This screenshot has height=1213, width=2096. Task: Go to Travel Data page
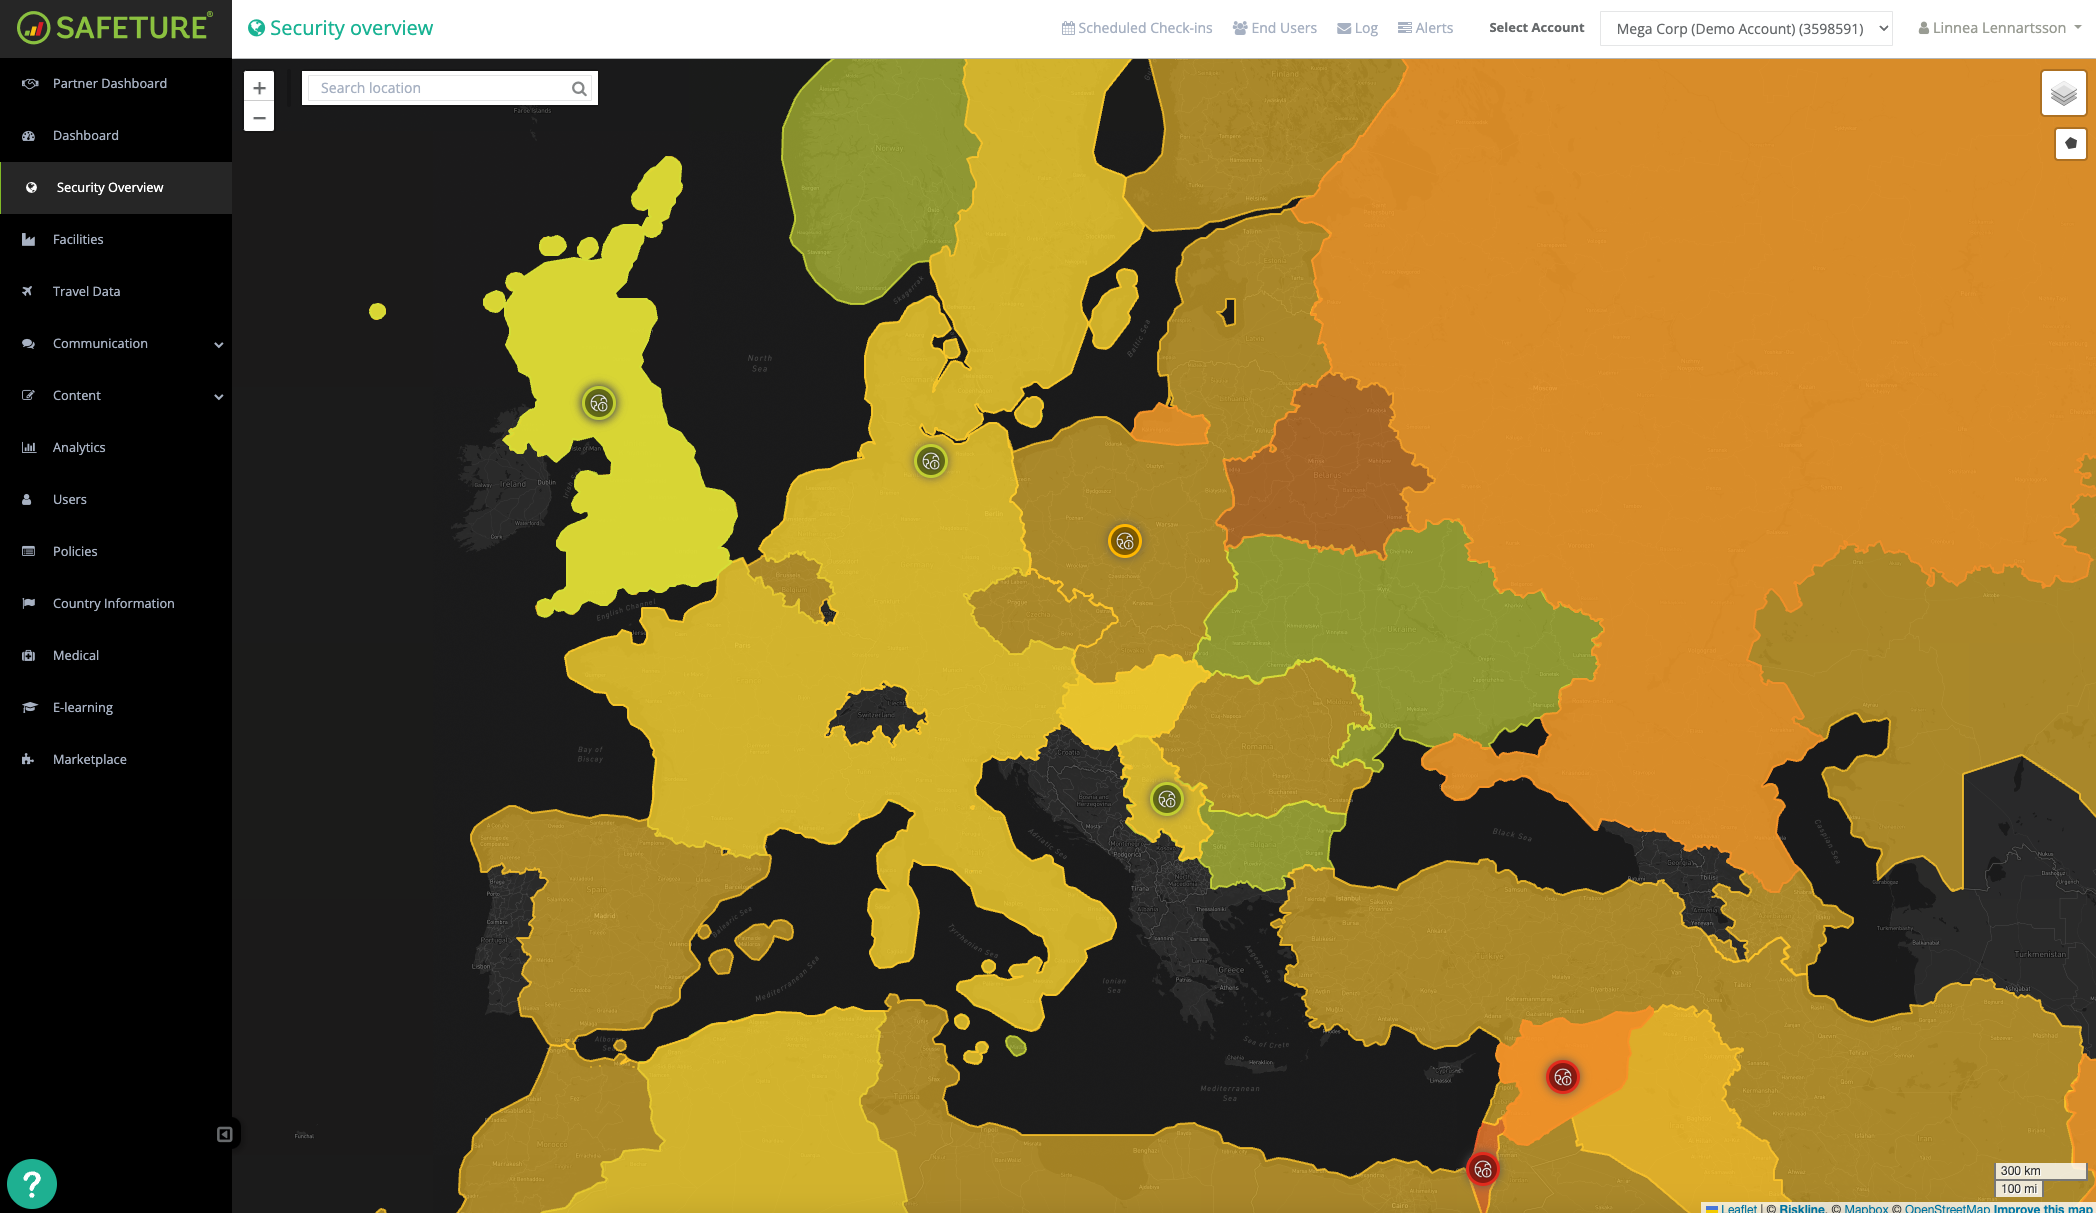tap(86, 292)
